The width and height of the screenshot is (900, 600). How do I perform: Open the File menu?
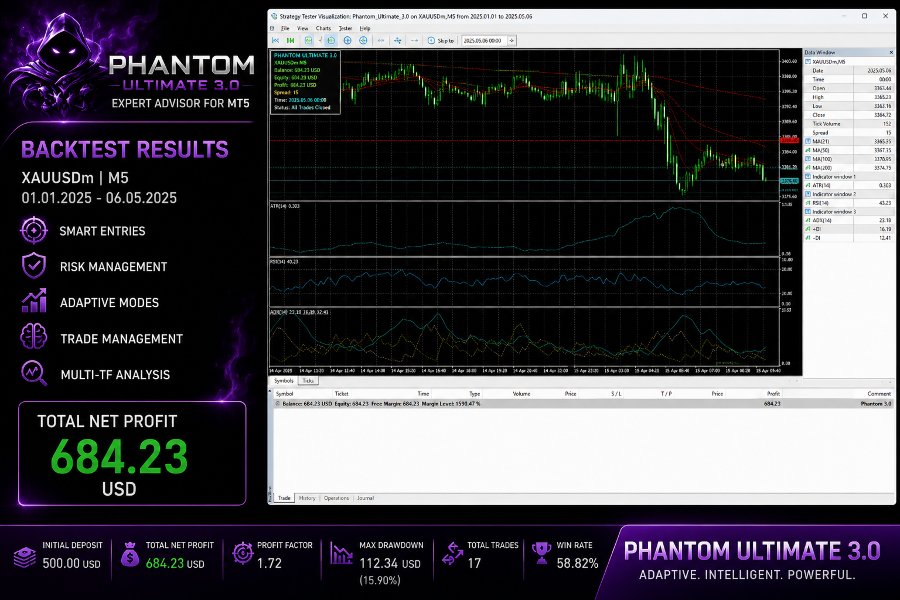coord(285,28)
